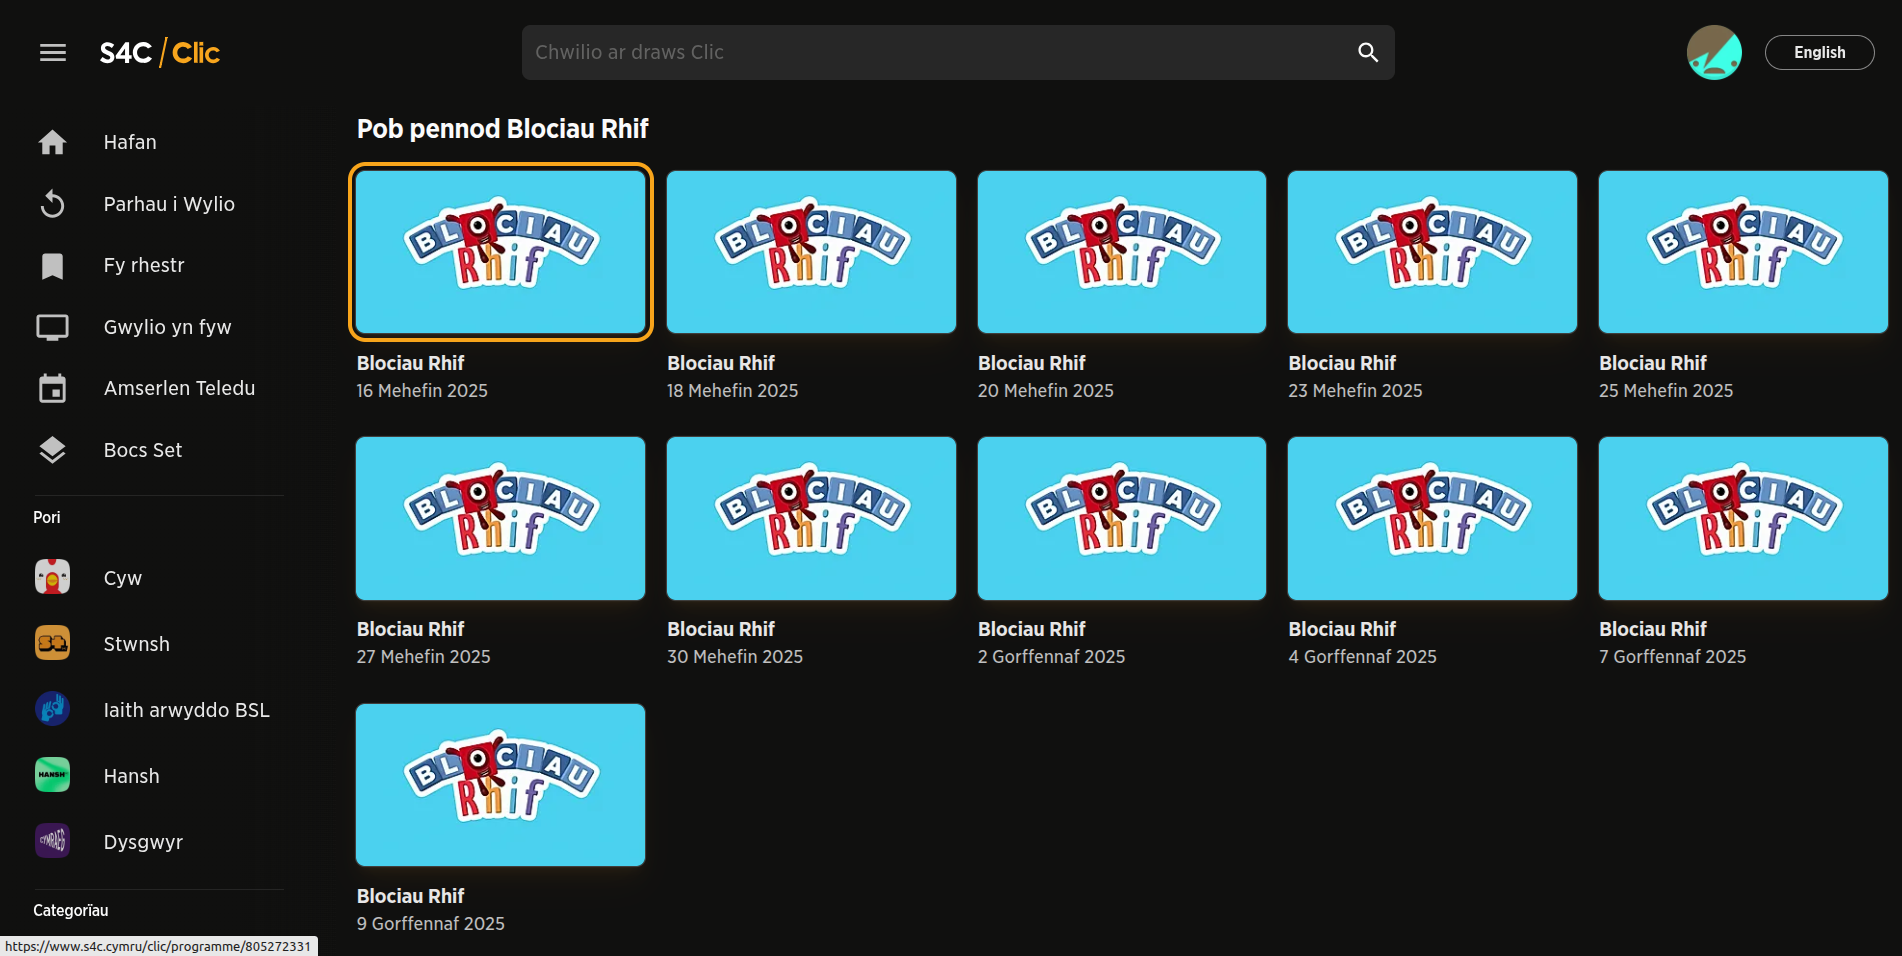The image size is (1902, 956).
Task: Click the '25 Mehefin 2025' date text
Action: click(1666, 391)
